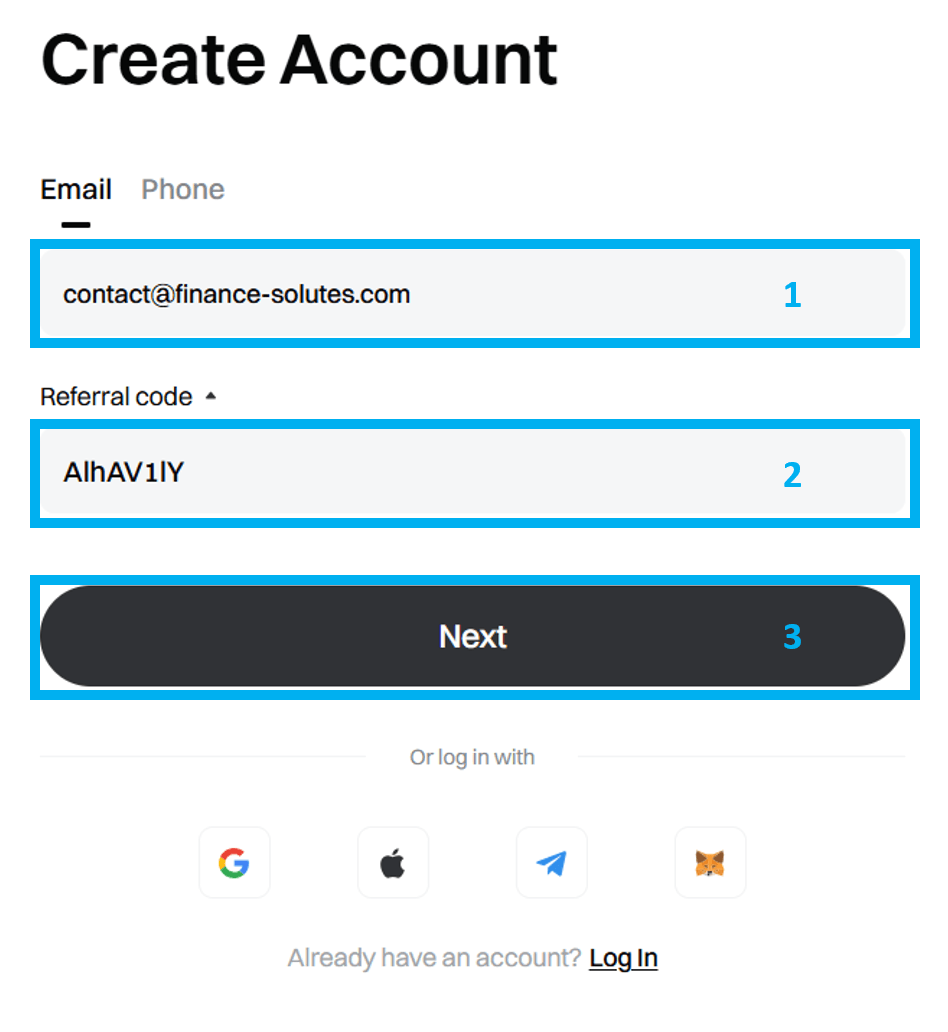948x1032 pixels.
Task: Log in with MetaMask fox icon
Action: pyautogui.click(x=710, y=863)
